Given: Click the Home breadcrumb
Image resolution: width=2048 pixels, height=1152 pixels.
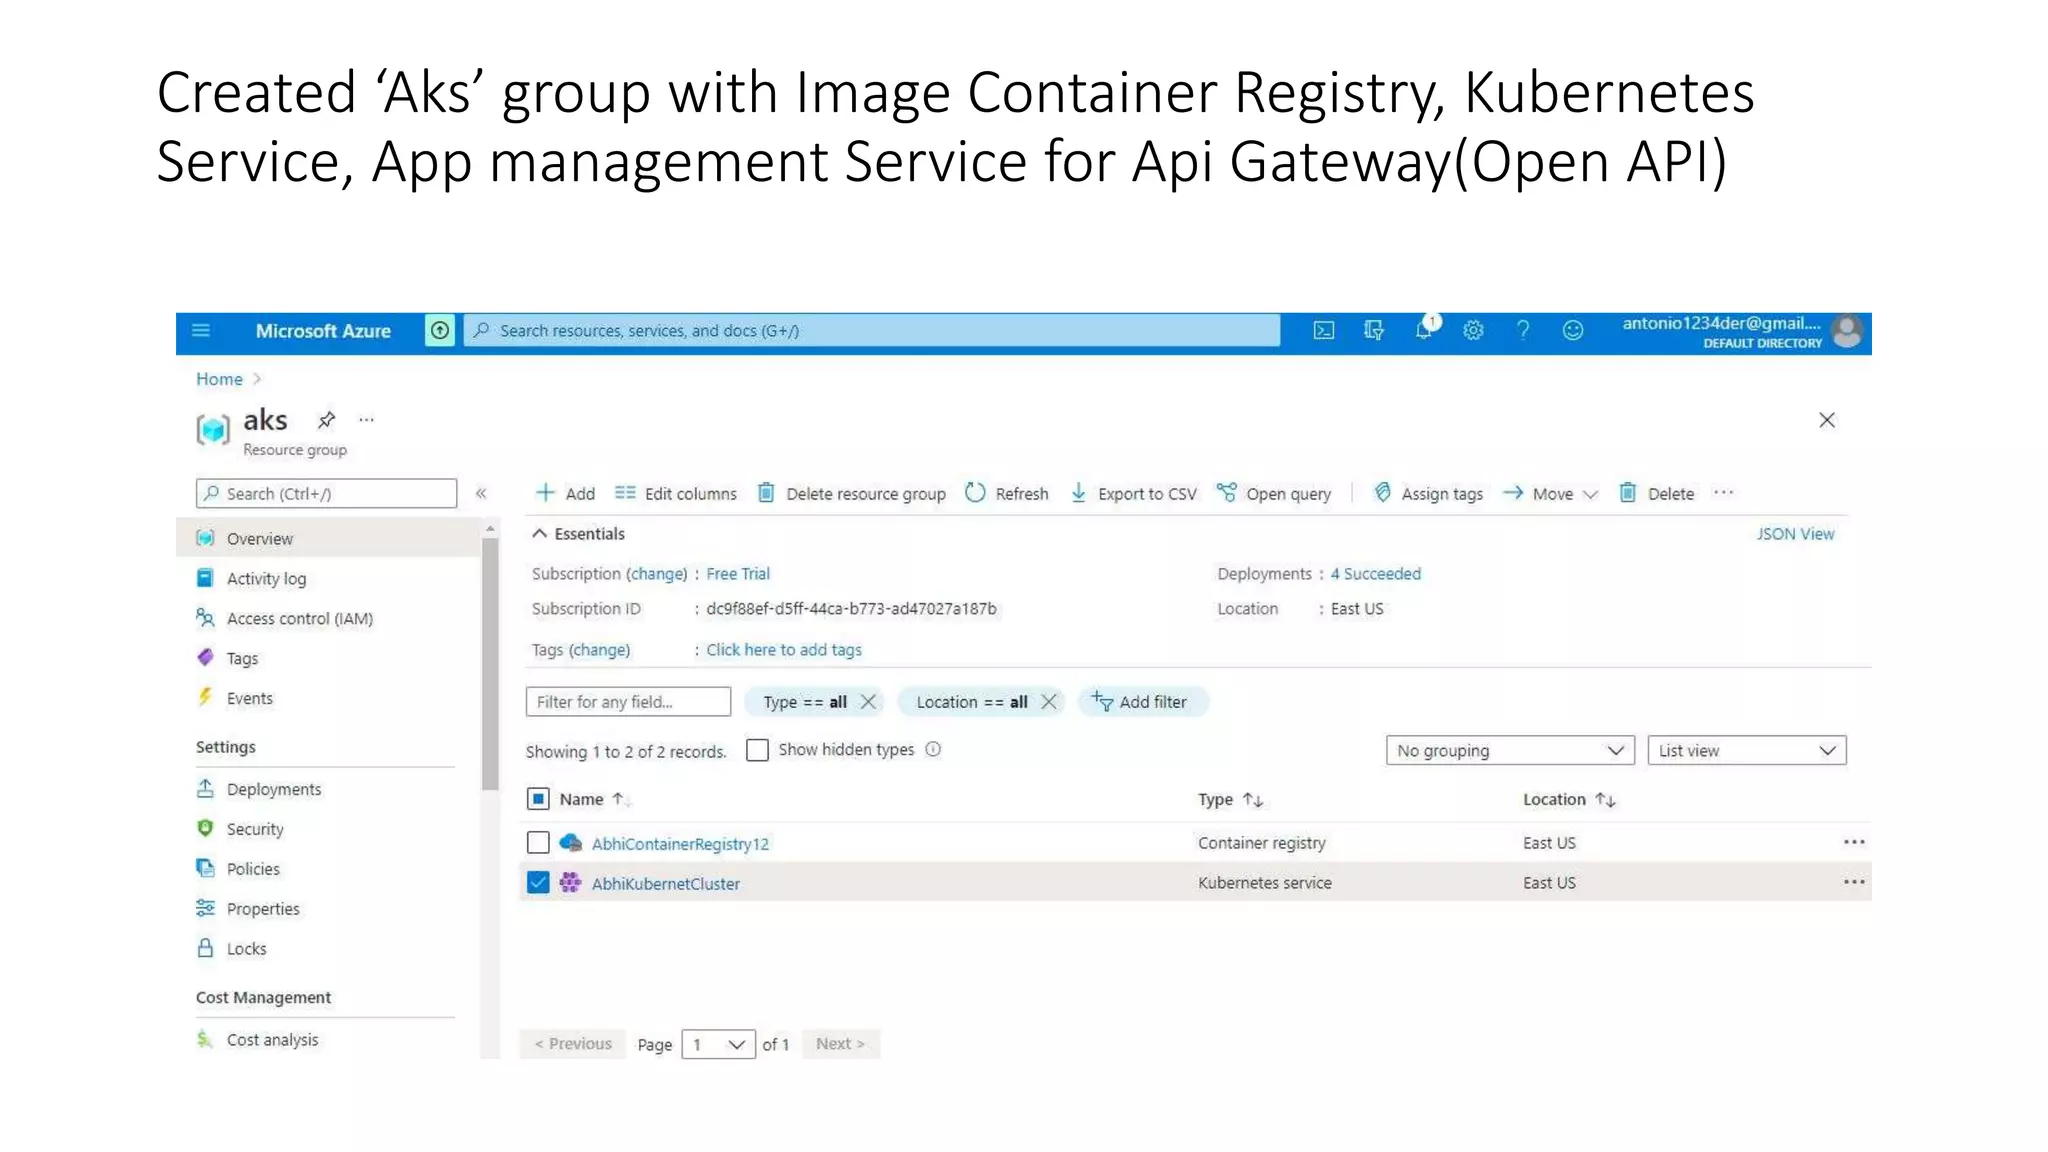Looking at the screenshot, I should [219, 379].
